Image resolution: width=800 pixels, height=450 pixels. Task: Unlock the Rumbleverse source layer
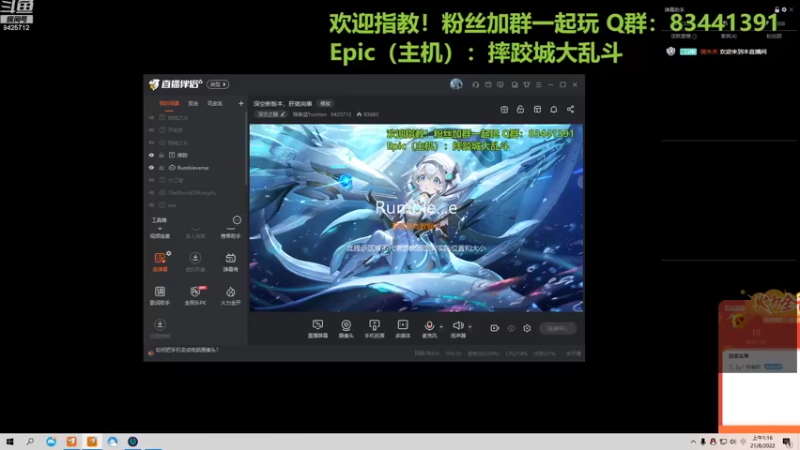[x=162, y=168]
